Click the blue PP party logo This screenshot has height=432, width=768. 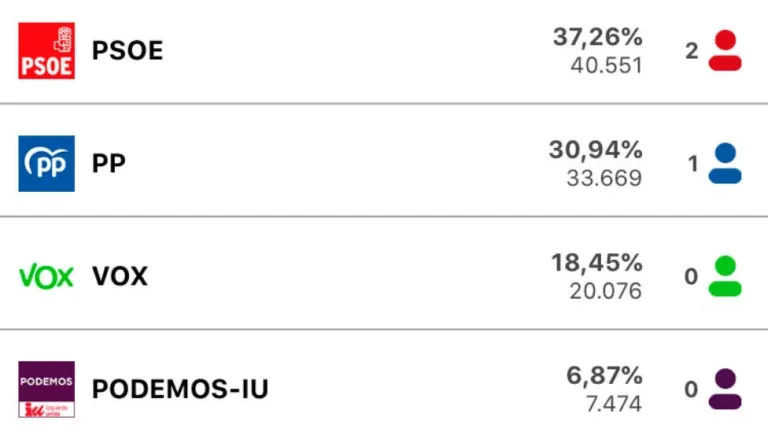(46, 163)
